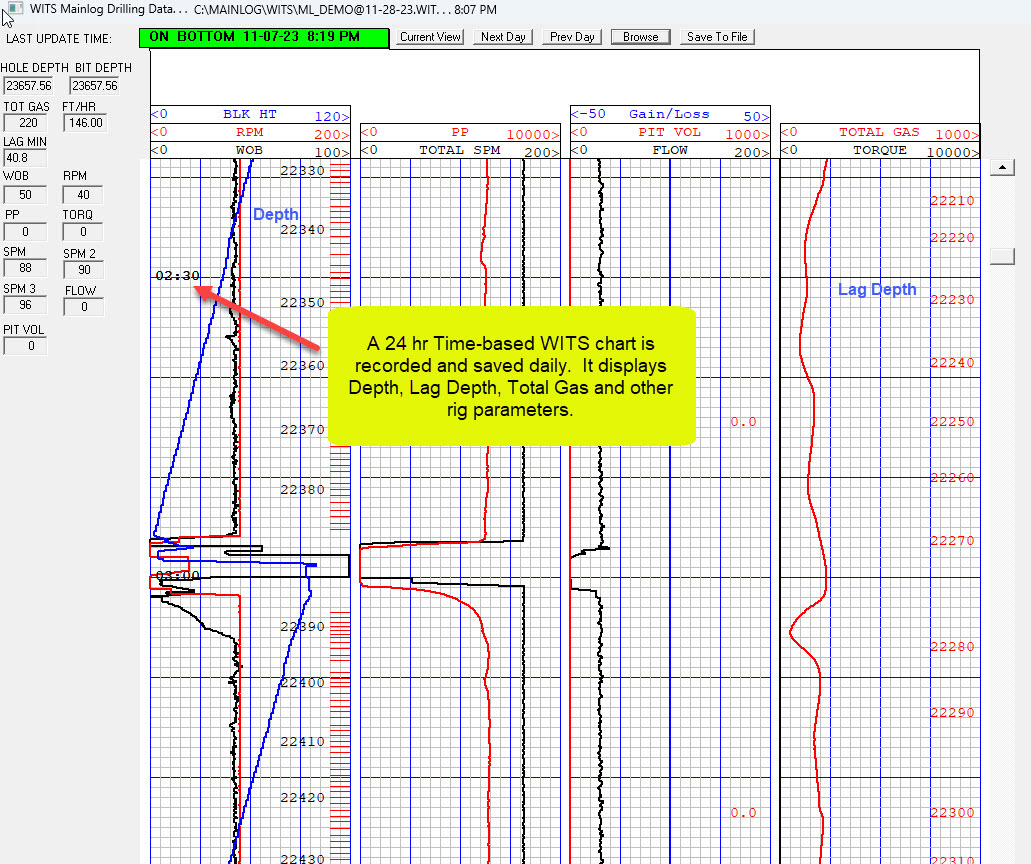The image size is (1031, 864).
Task: Click the Current View button
Action: click(x=430, y=37)
